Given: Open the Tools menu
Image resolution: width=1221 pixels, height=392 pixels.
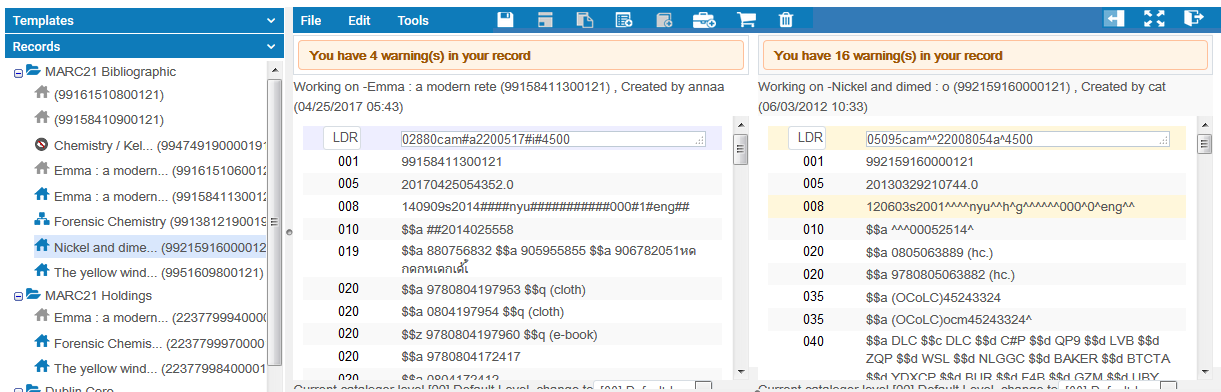Looking at the screenshot, I should (x=413, y=20).
